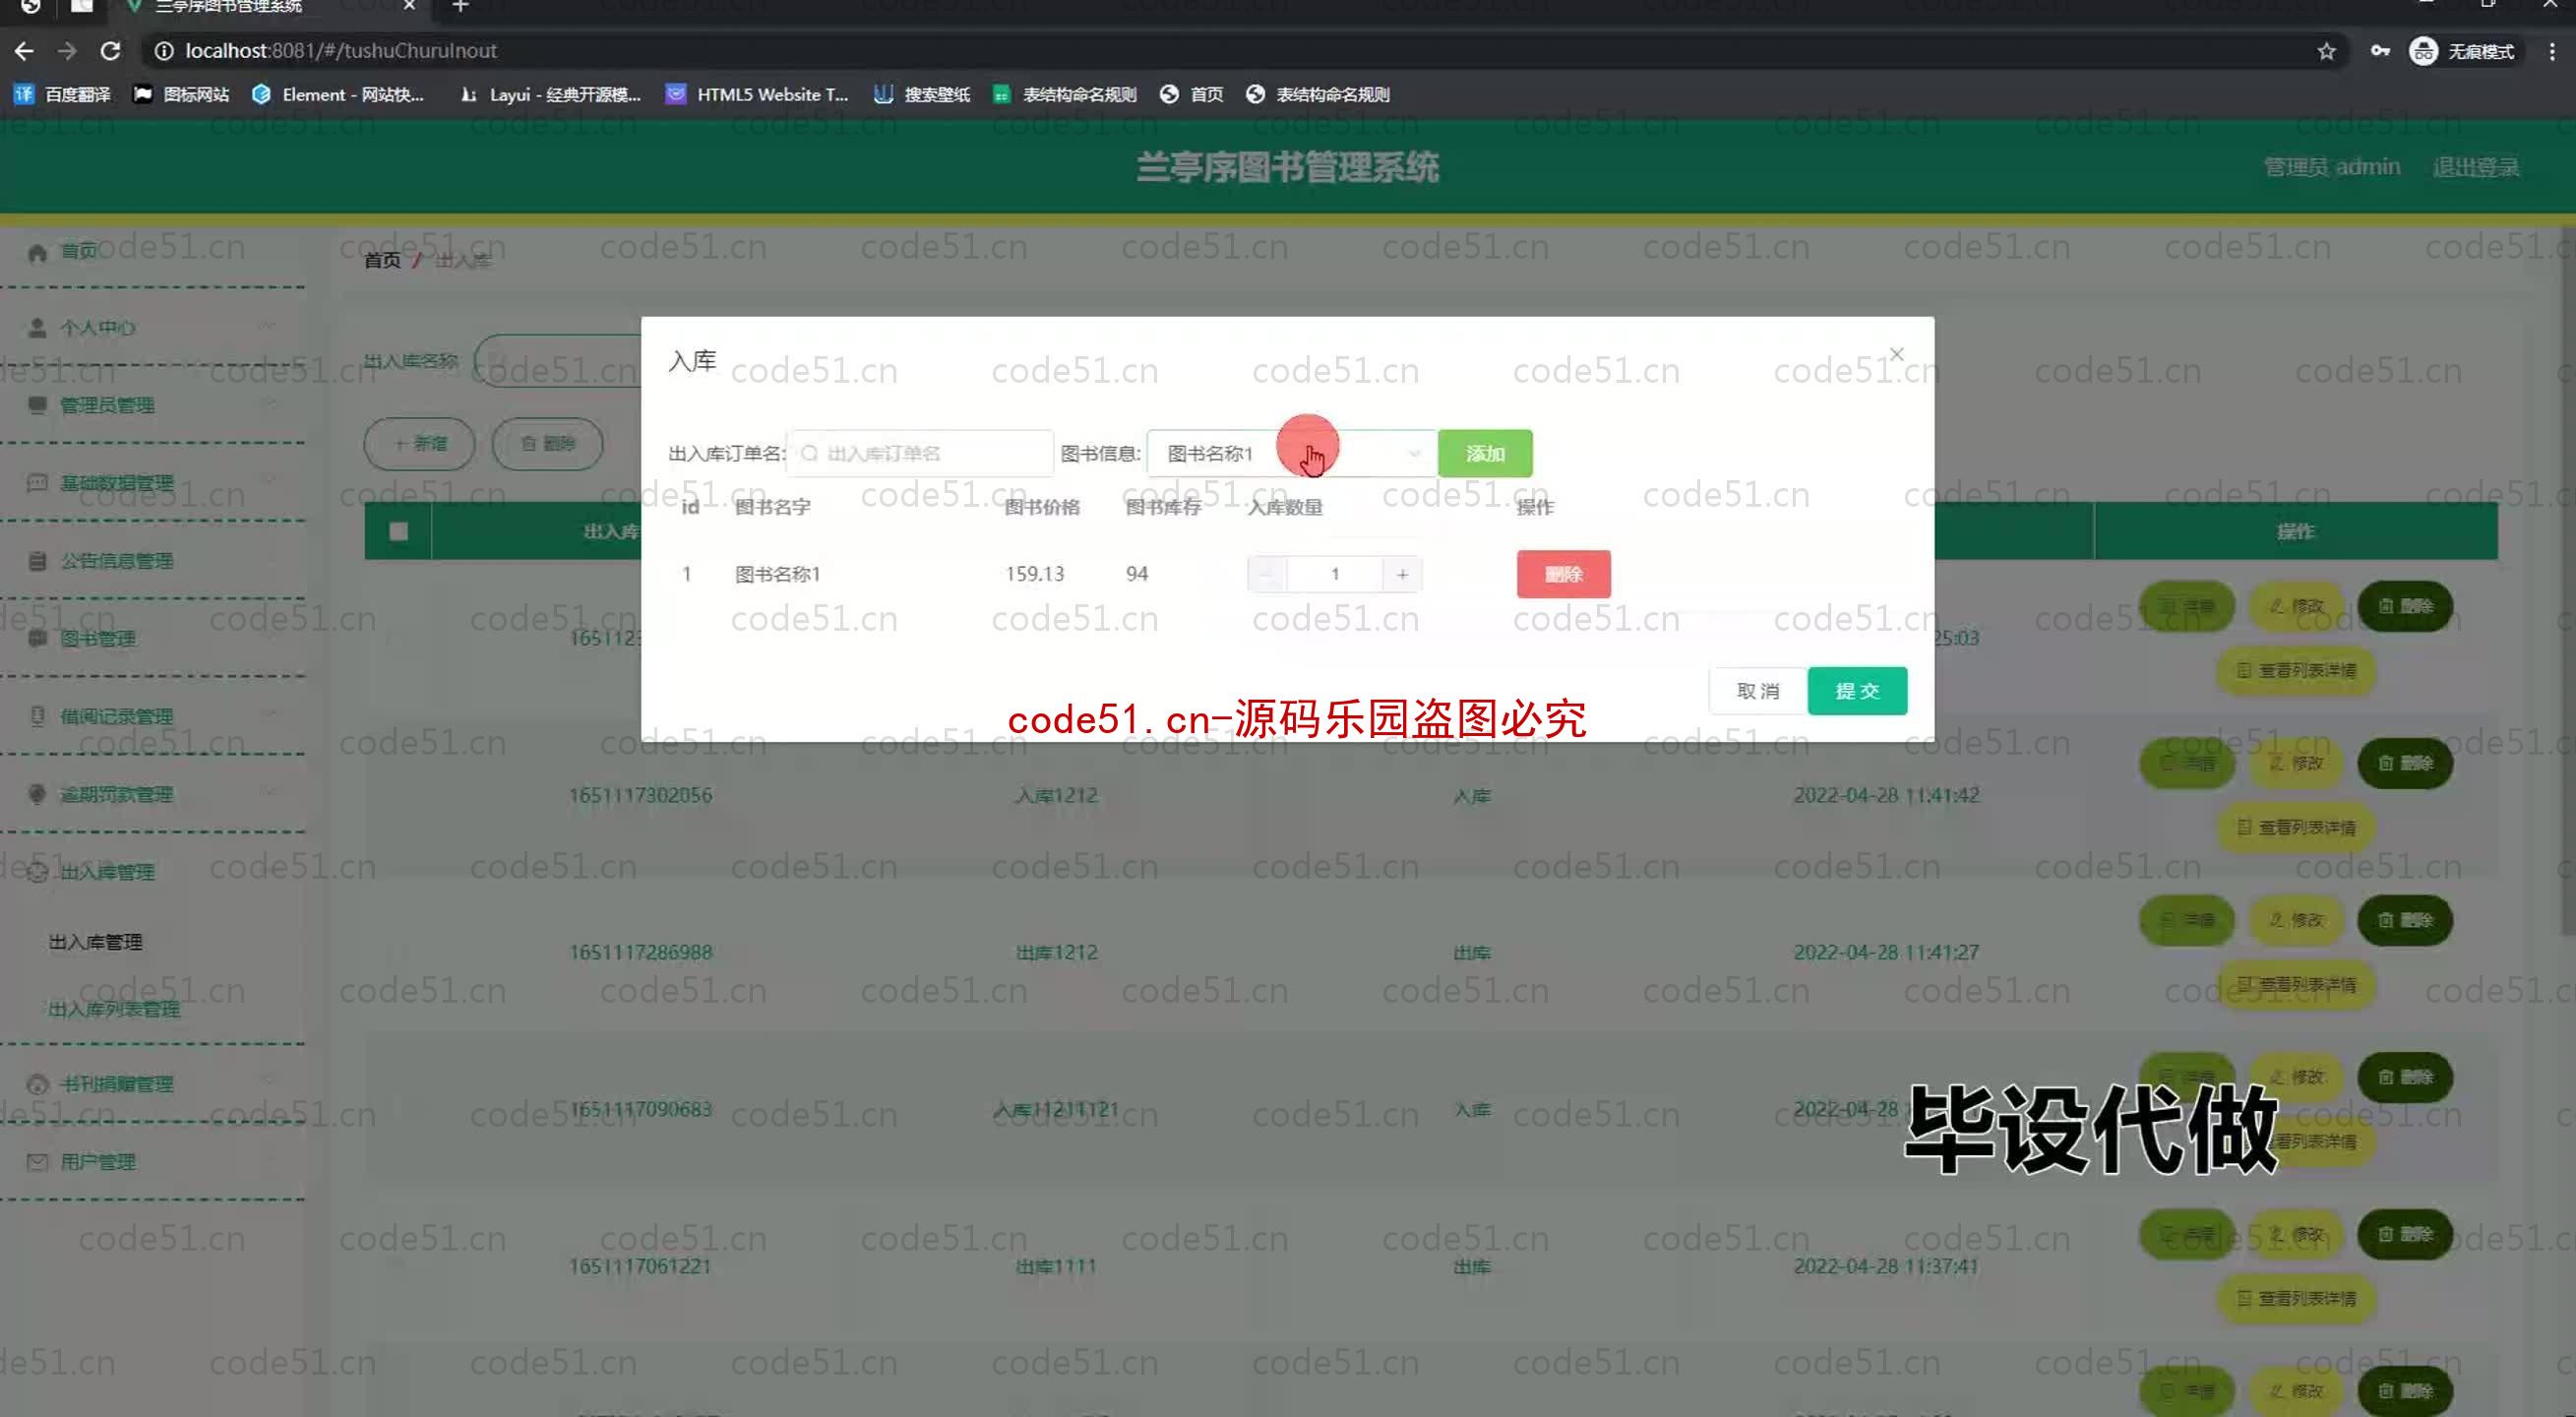
Task: Open the 表结构命名规则 bookmark with green icon
Action: (x=1064, y=94)
